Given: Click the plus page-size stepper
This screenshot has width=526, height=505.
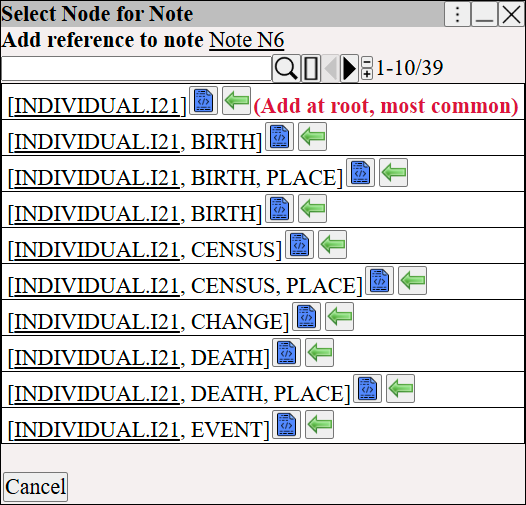Looking at the screenshot, I should click(367, 74).
